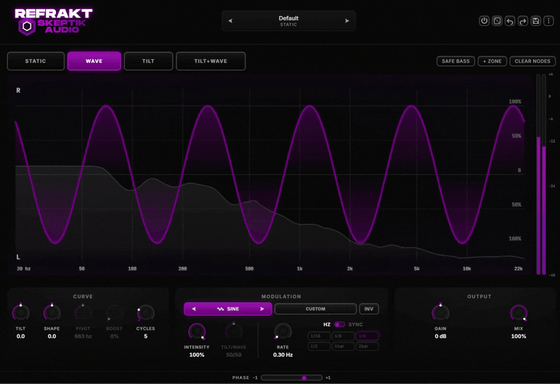Click the BOOST knob

pos(114,313)
